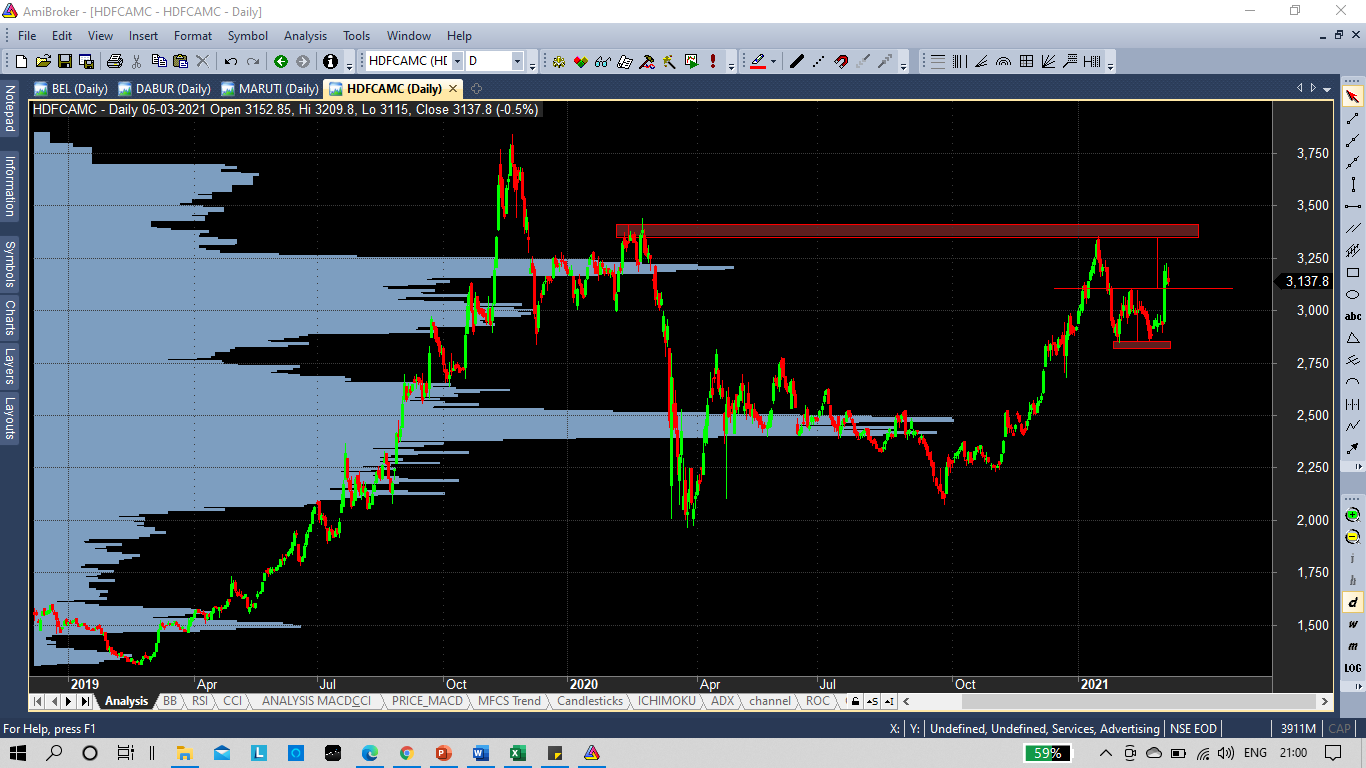Open the RSI sheet tab
The width and height of the screenshot is (1366, 768).
click(200, 701)
